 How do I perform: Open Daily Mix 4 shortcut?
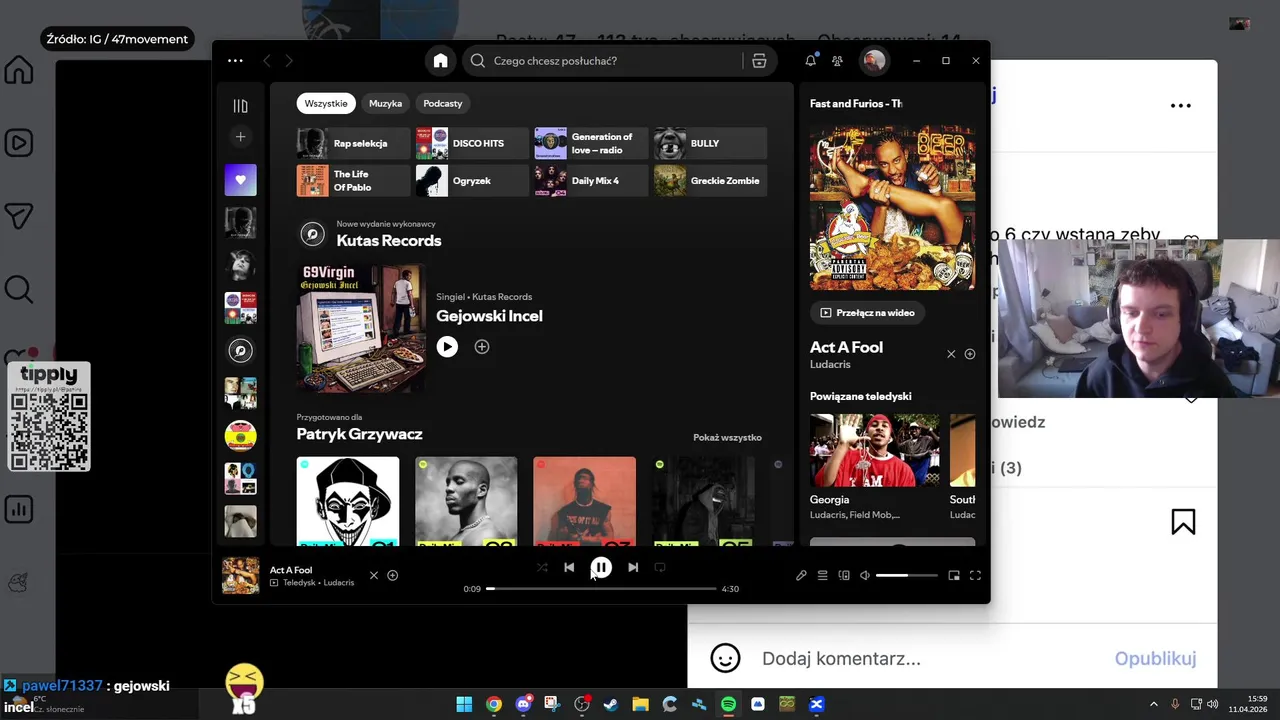591,181
